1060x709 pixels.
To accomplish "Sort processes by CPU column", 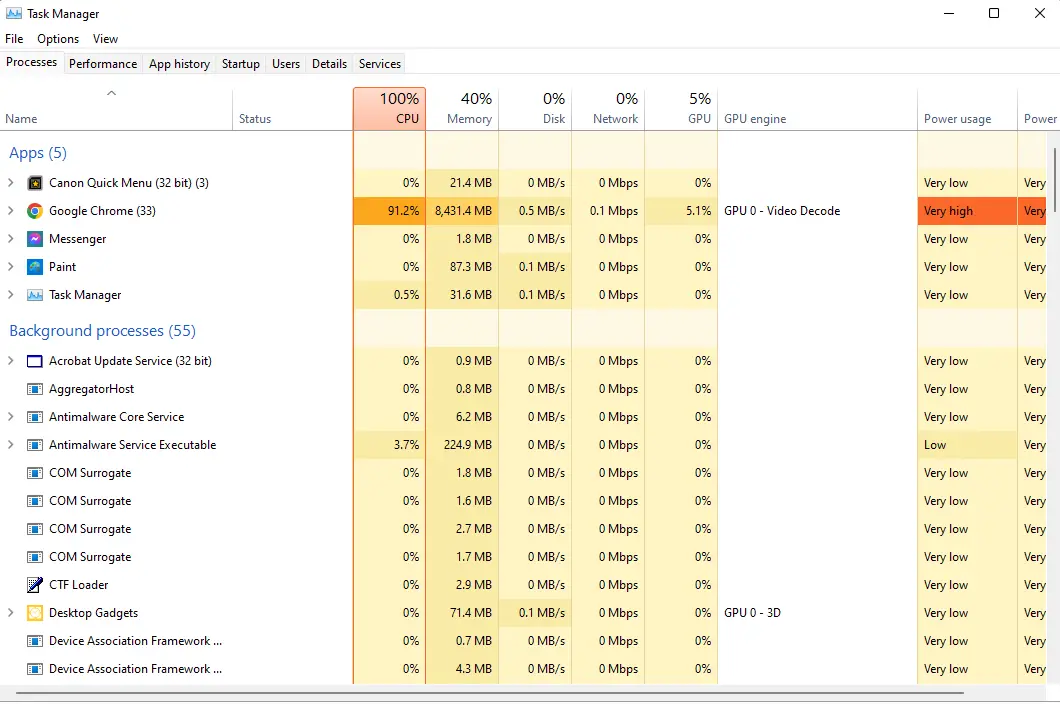I will click(389, 108).
